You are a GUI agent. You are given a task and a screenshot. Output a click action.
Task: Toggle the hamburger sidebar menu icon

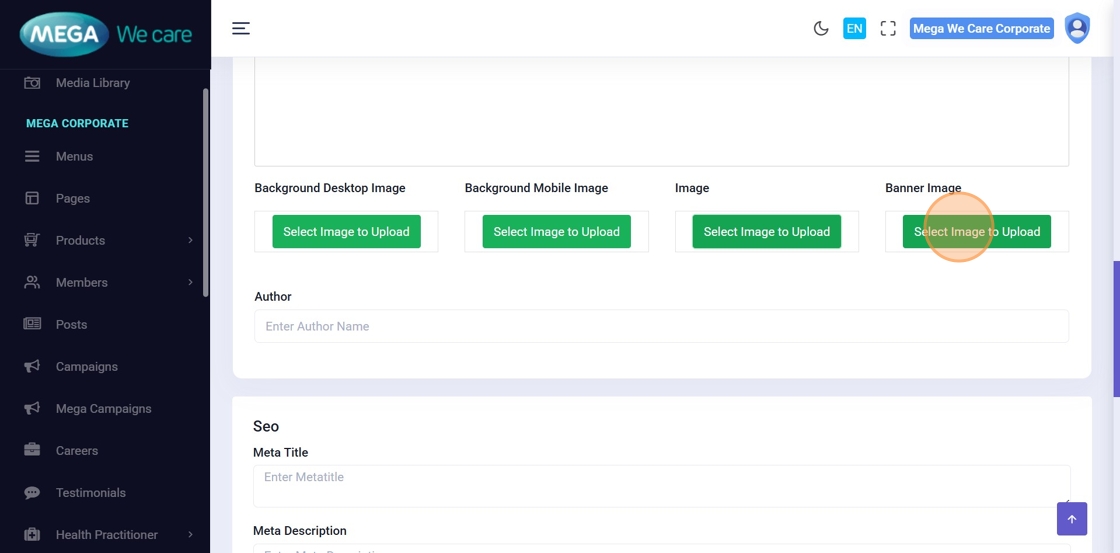coord(241,28)
